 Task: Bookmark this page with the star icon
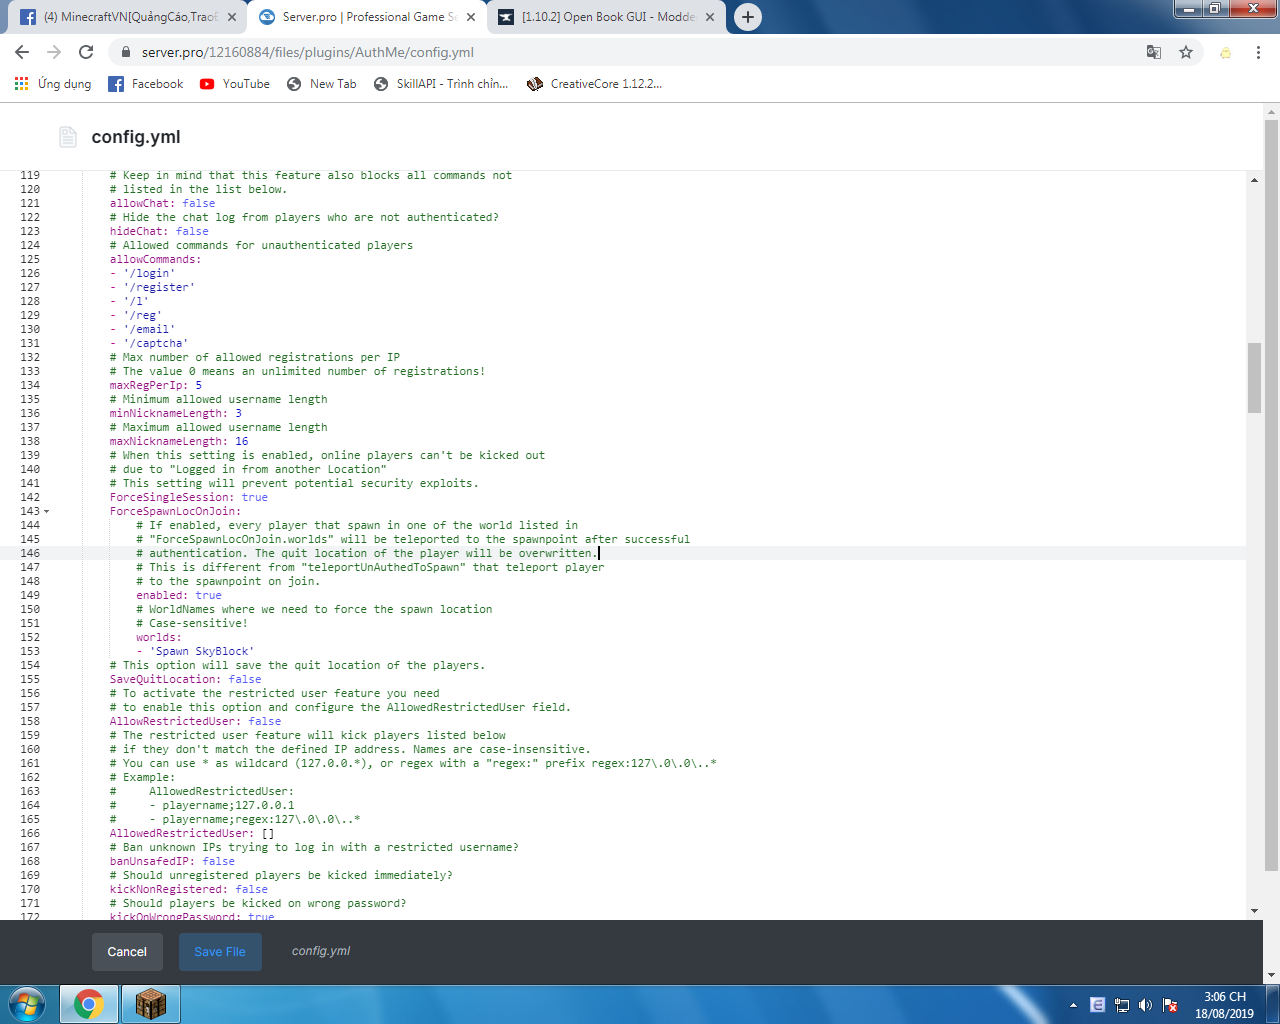point(1186,52)
